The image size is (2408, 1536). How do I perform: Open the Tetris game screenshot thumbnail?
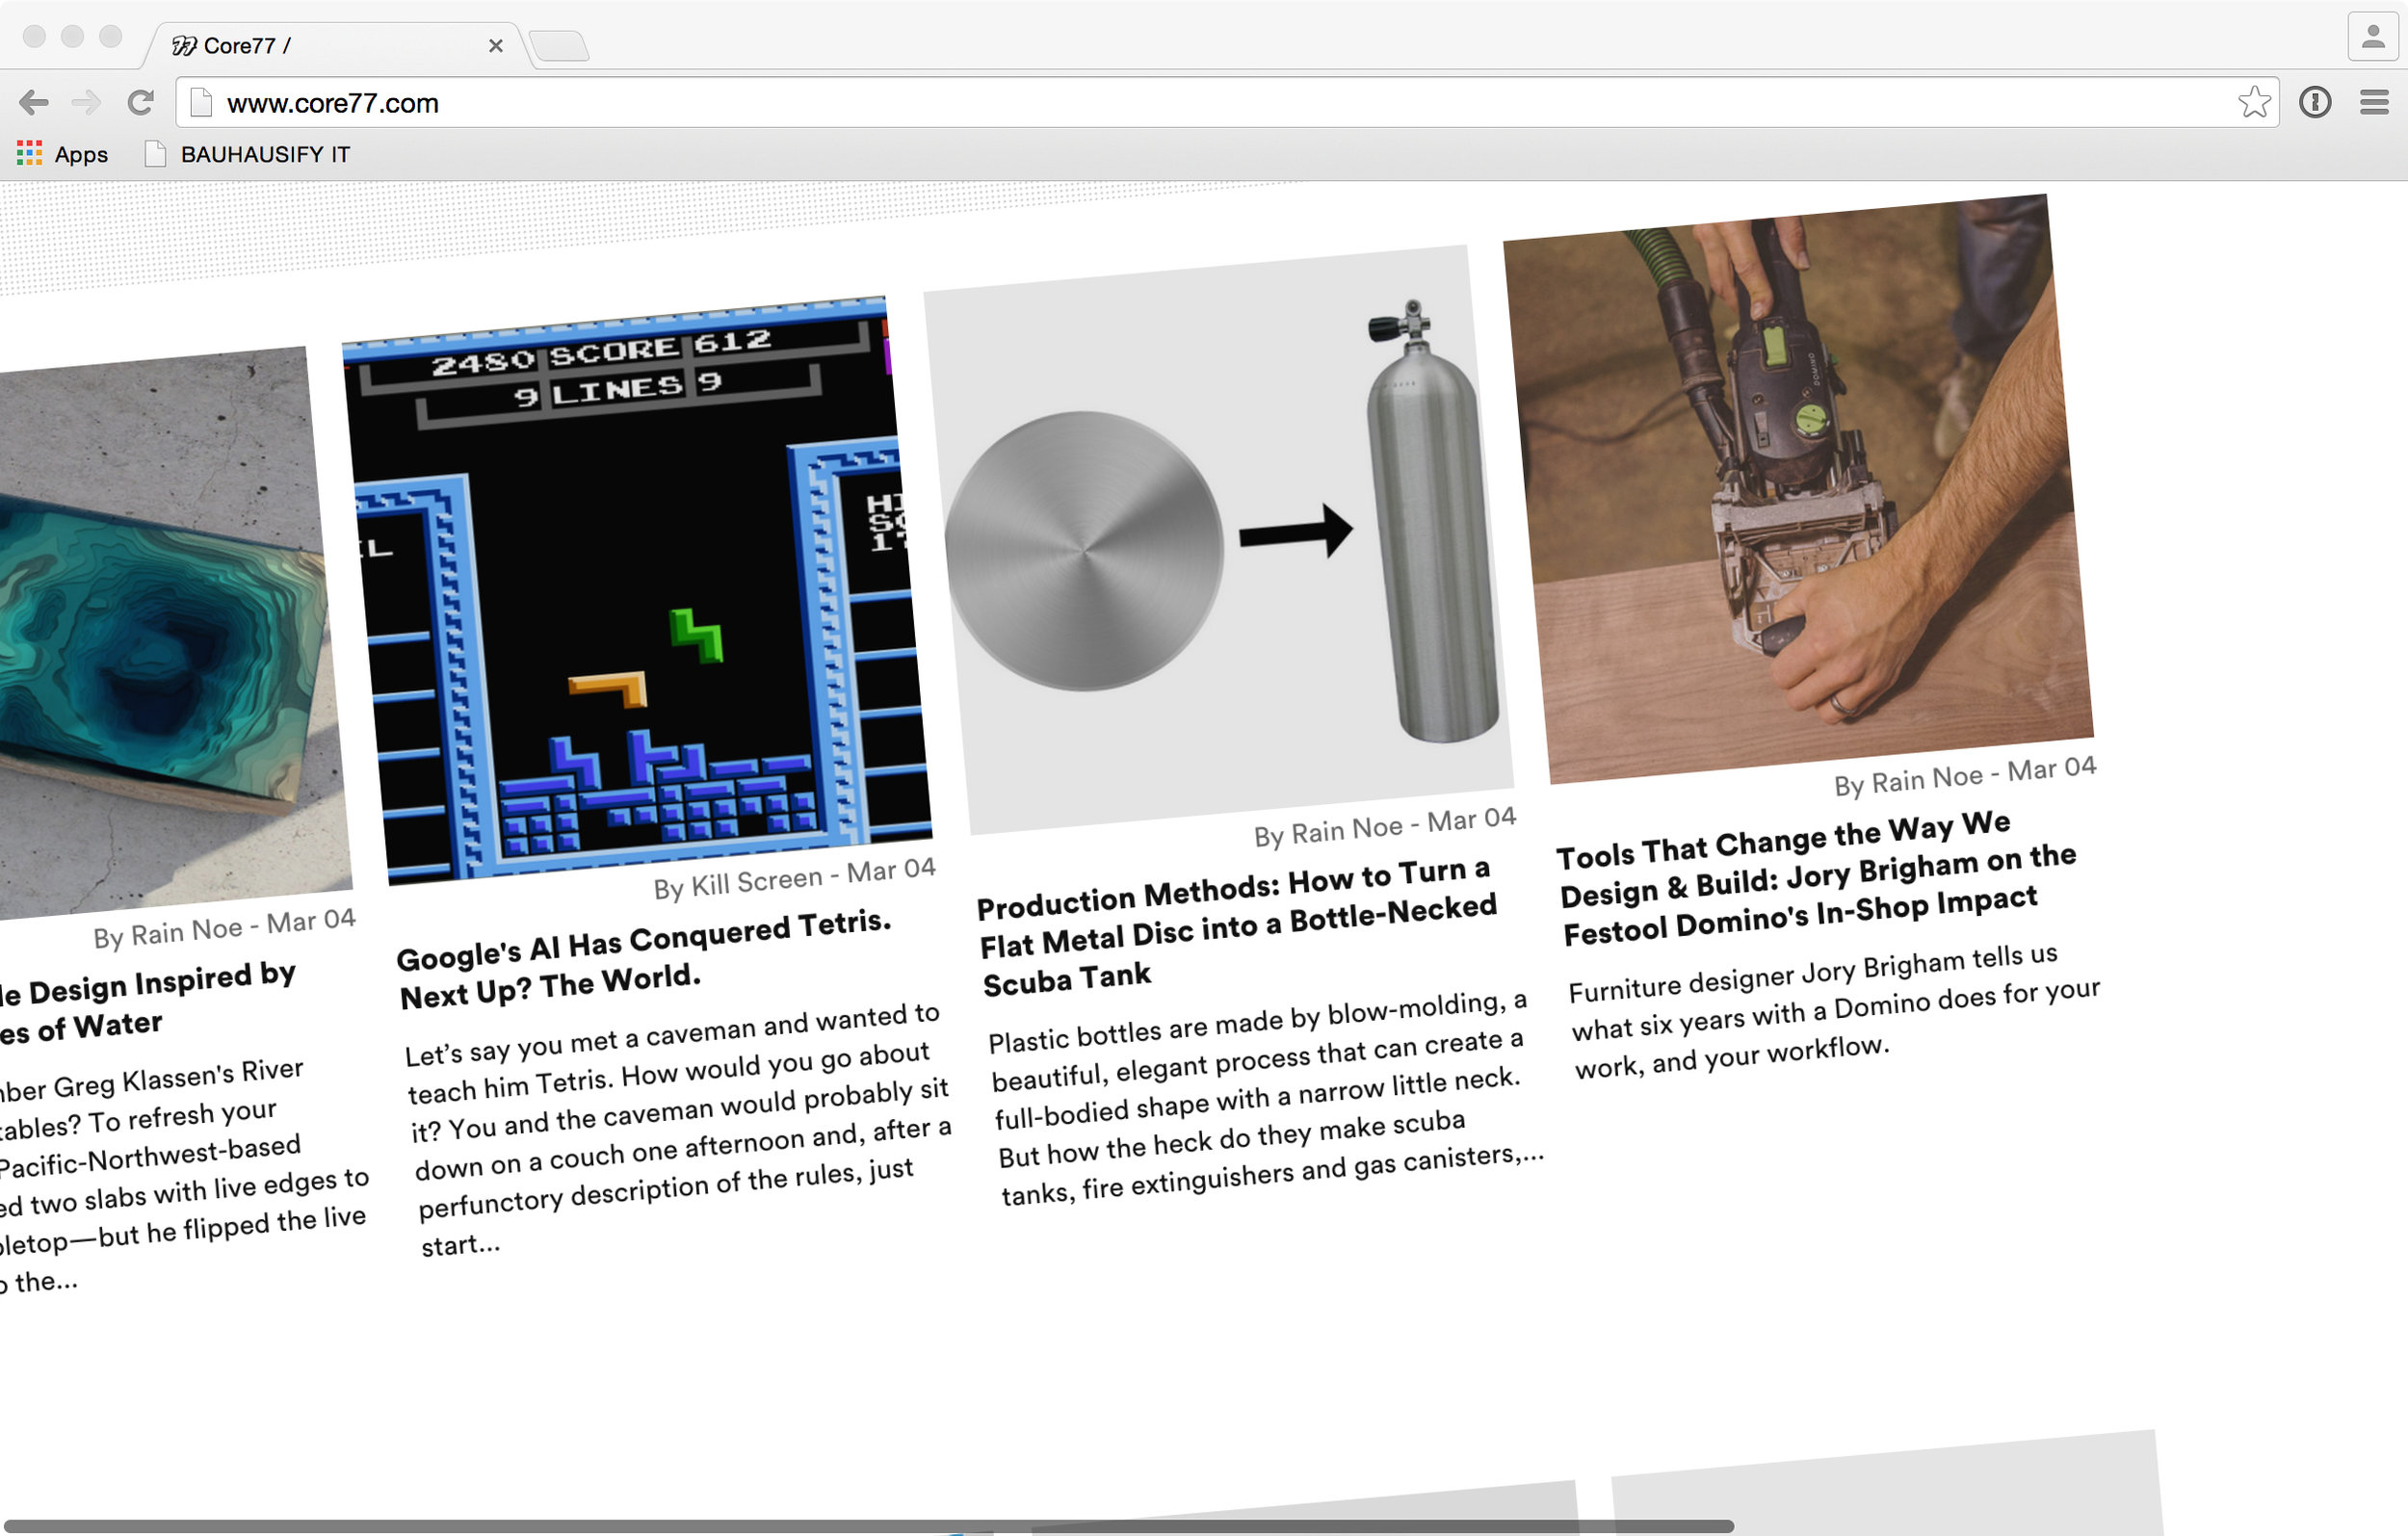pyautogui.click(x=637, y=590)
